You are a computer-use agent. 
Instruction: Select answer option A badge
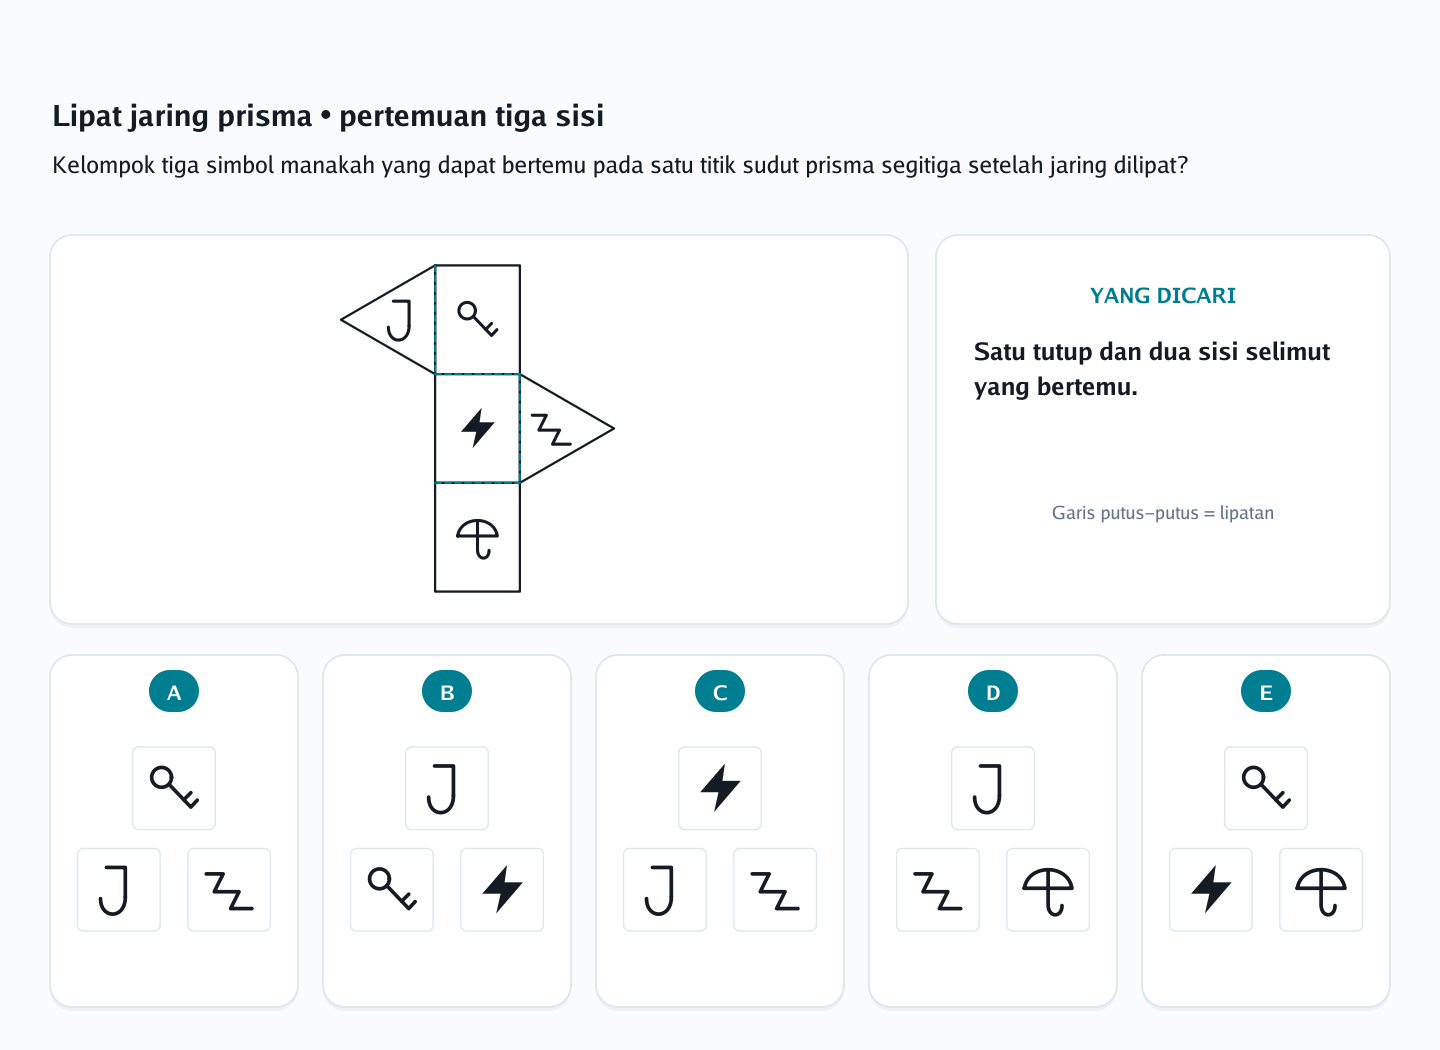point(174,691)
